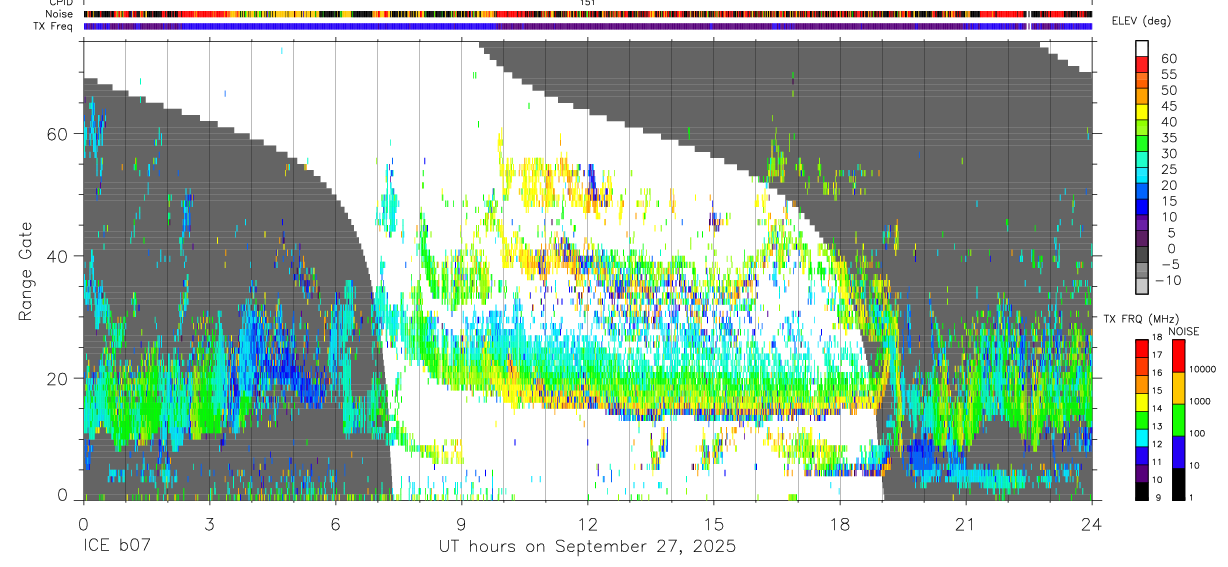Click the '18' tick label on UT hours axis
The height and width of the screenshot is (567, 1228).
(839, 524)
